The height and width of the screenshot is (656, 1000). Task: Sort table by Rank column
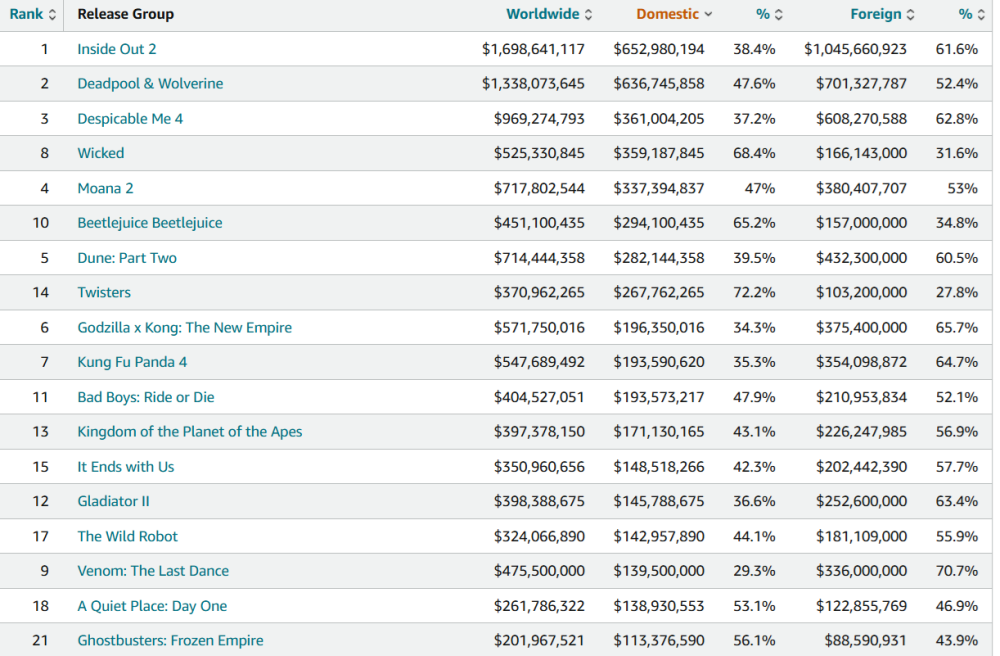click(x=32, y=14)
